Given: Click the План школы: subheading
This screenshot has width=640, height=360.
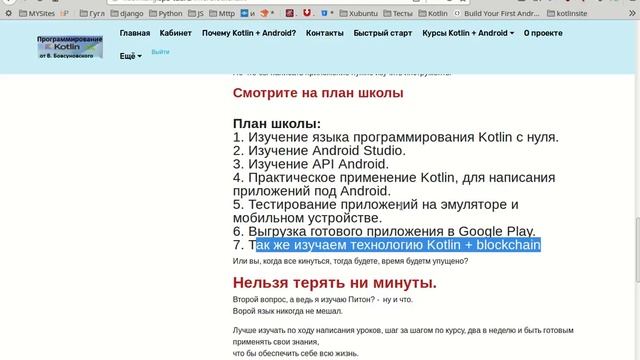Looking at the screenshot, I should [277, 123].
